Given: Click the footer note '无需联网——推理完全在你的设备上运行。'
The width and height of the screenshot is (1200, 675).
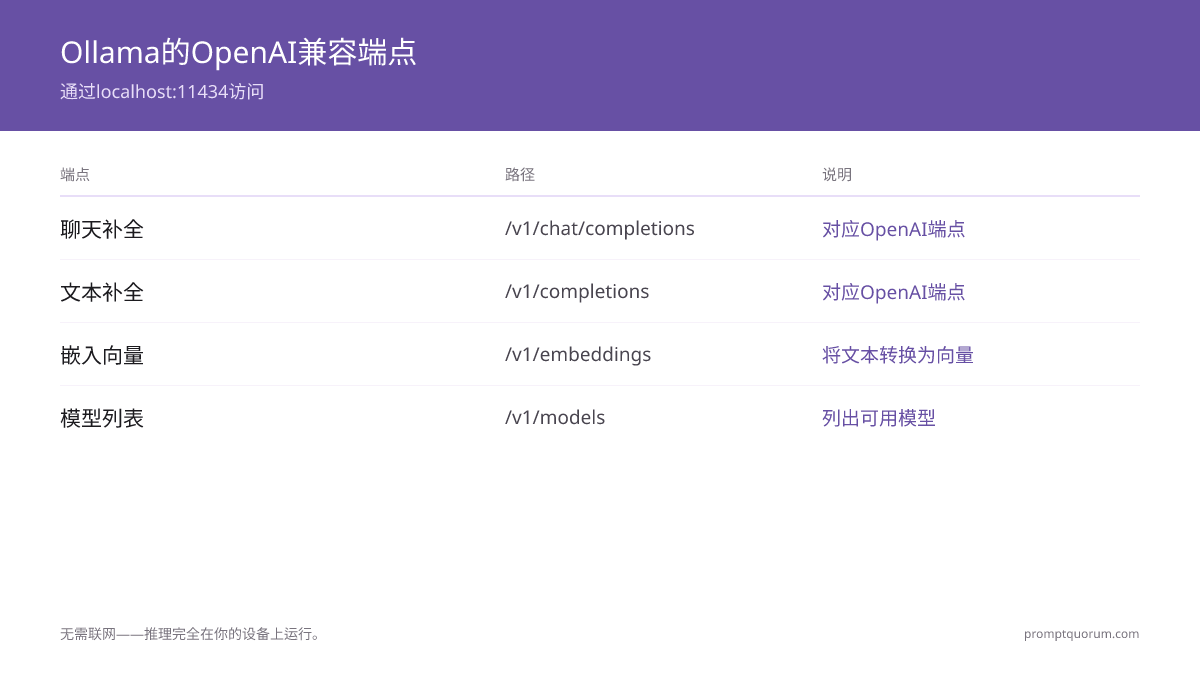Looking at the screenshot, I should click(191, 634).
